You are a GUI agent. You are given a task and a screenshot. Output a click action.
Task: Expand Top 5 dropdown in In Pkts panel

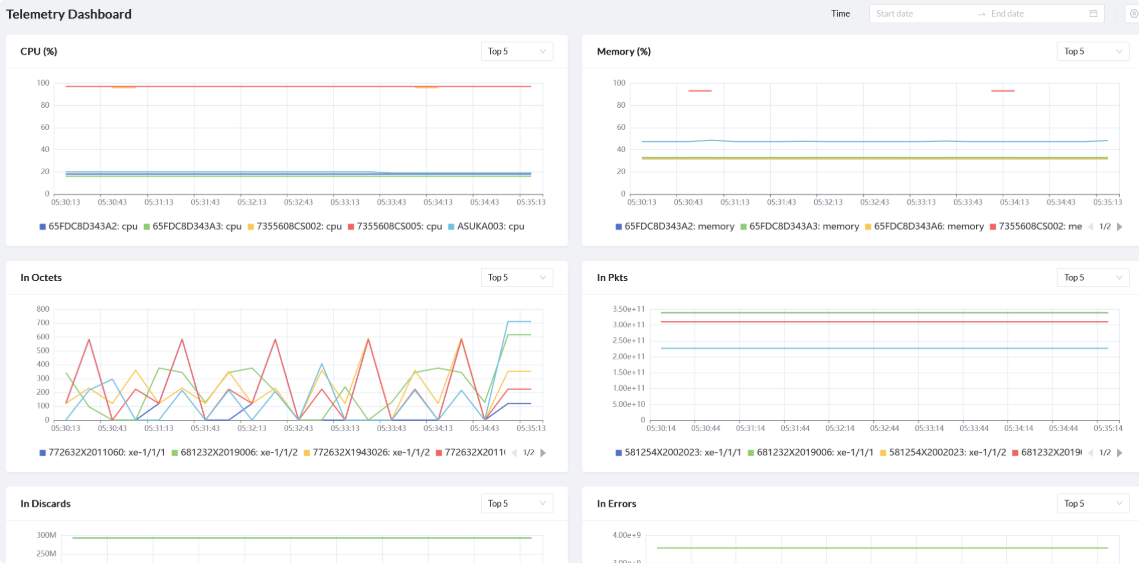[1092, 277]
